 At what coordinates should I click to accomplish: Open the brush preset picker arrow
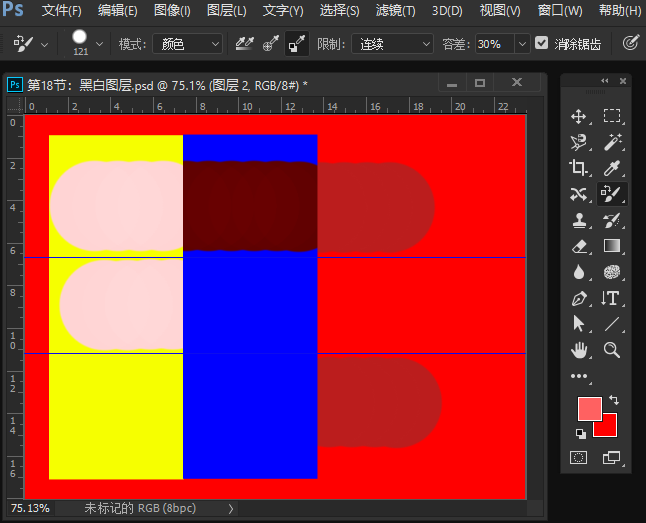pyautogui.click(x=99, y=44)
